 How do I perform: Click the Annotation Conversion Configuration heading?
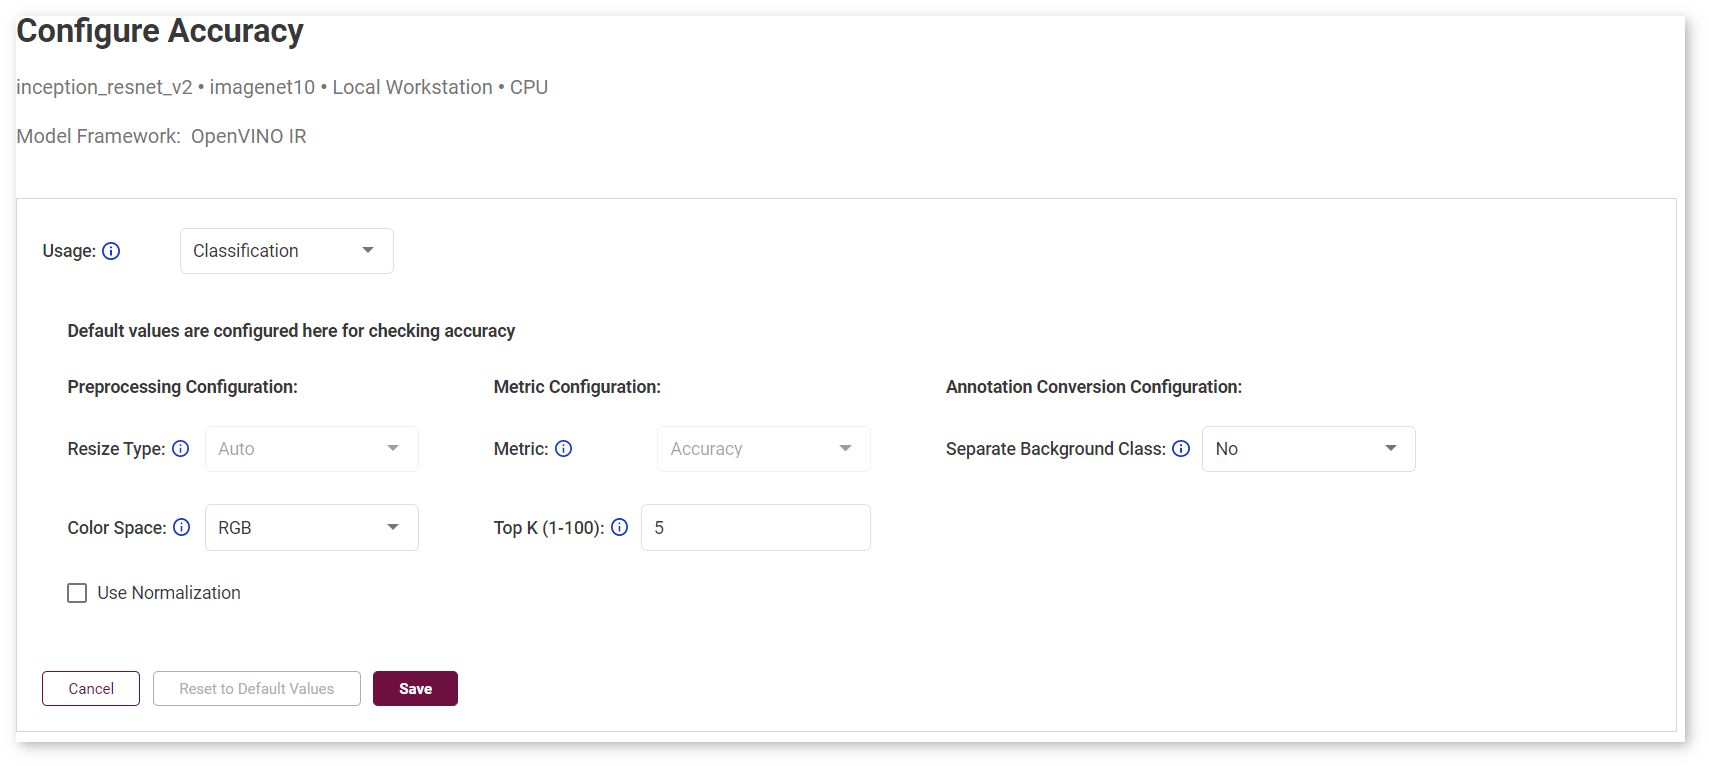point(1094,387)
